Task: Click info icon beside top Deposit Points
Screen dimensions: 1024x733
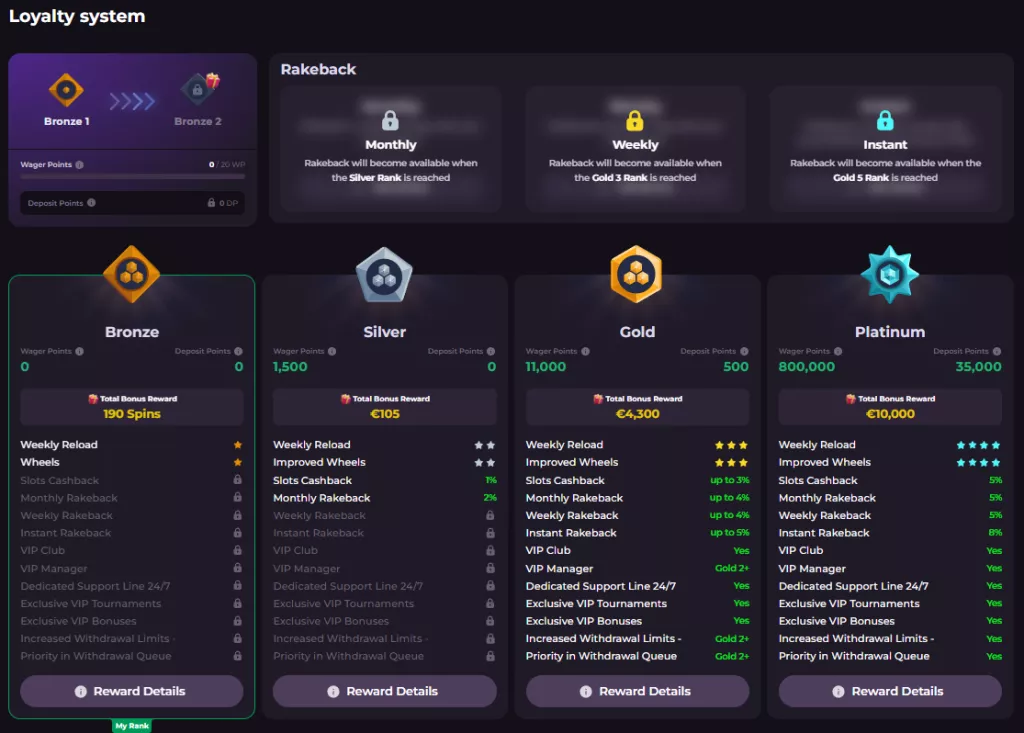Action: tap(91, 203)
